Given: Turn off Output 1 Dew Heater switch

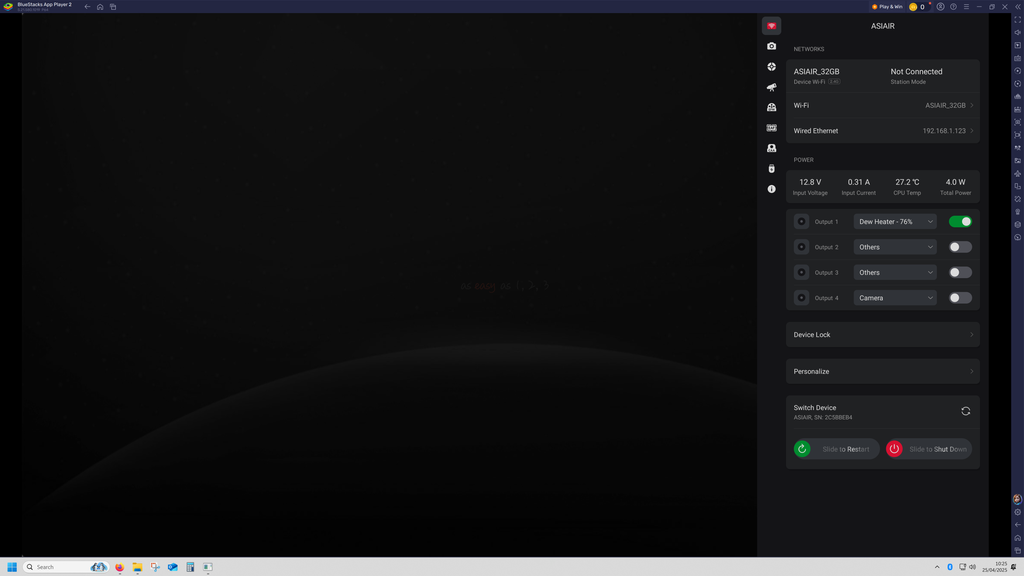Looking at the screenshot, I should pyautogui.click(x=960, y=221).
